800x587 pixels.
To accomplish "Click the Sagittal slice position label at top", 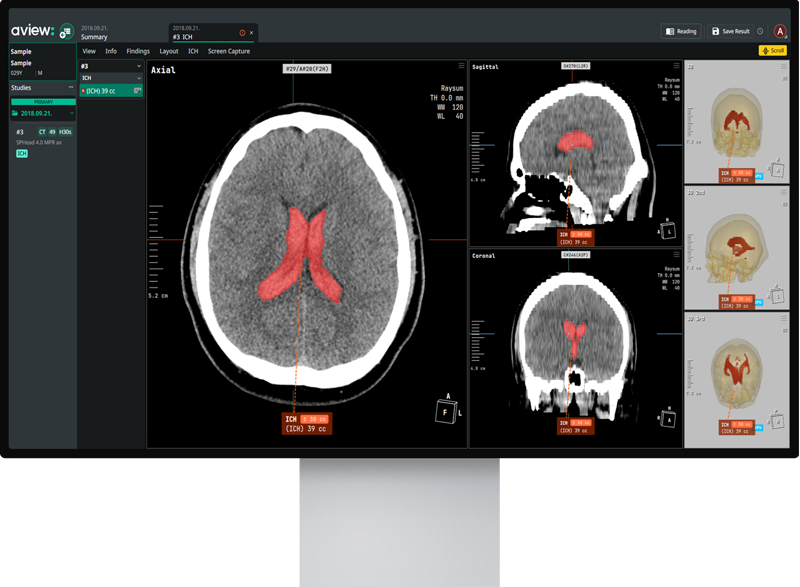I will pos(576,66).
